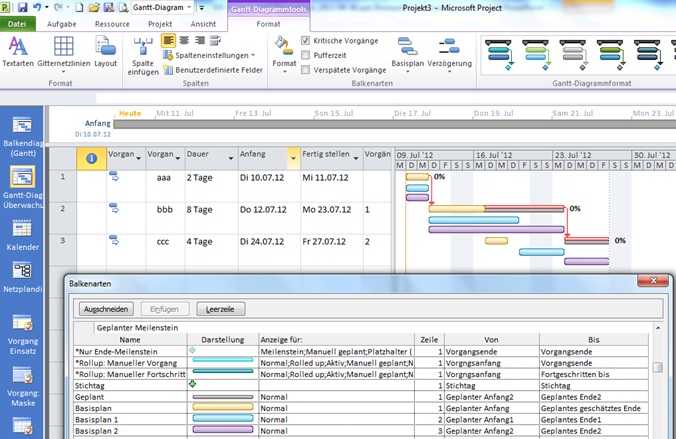Click the Balkenarten list scrollbar thumb

click(x=658, y=367)
